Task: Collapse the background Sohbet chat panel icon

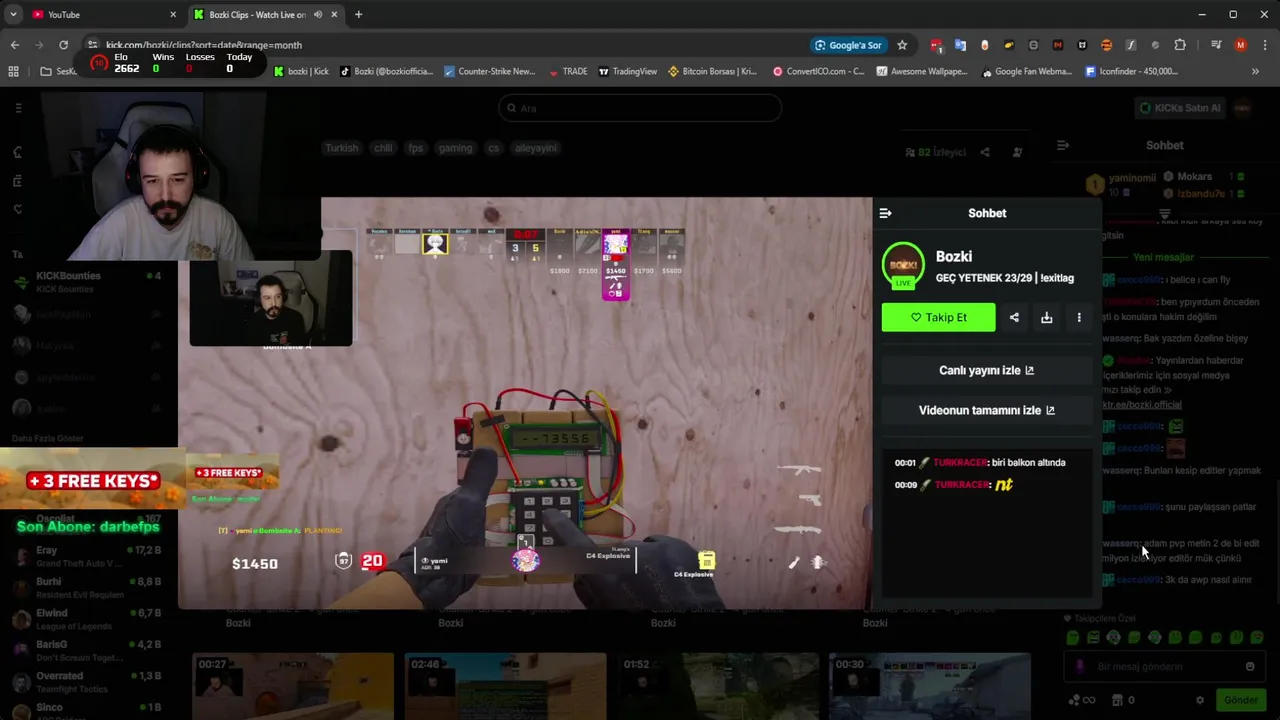Action: pyautogui.click(x=1063, y=145)
